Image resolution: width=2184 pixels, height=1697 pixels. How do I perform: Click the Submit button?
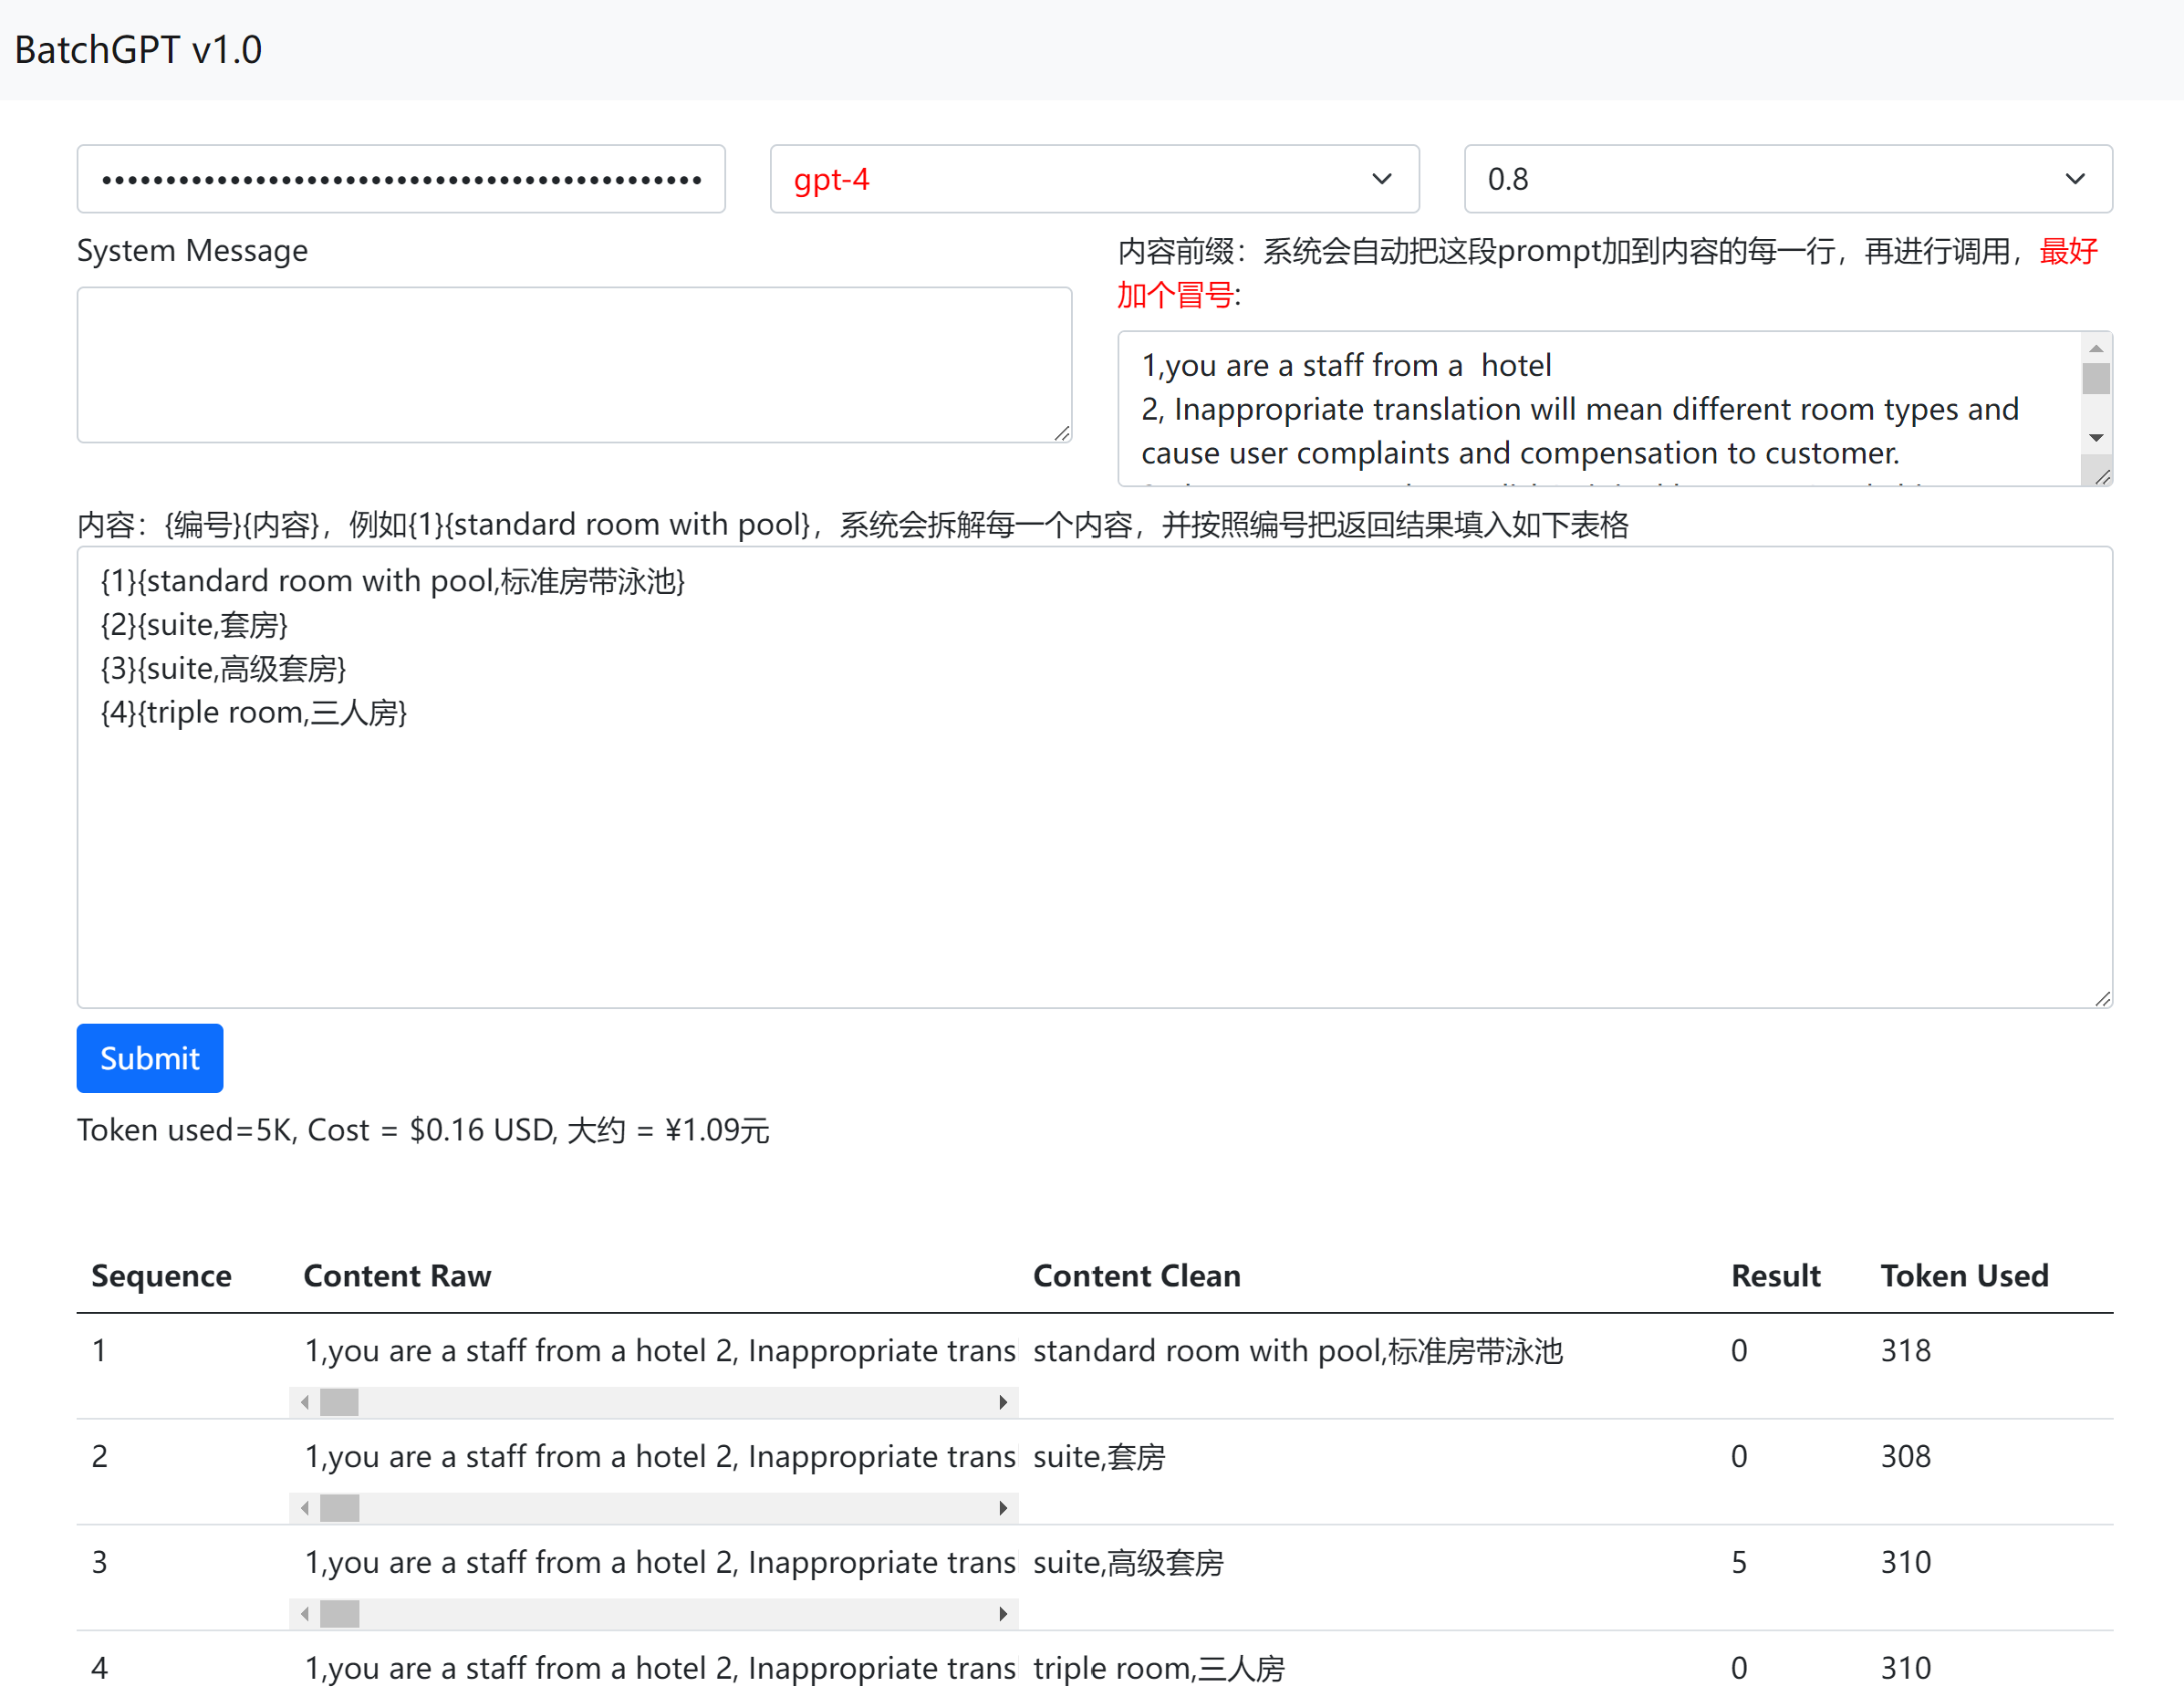coord(150,1057)
